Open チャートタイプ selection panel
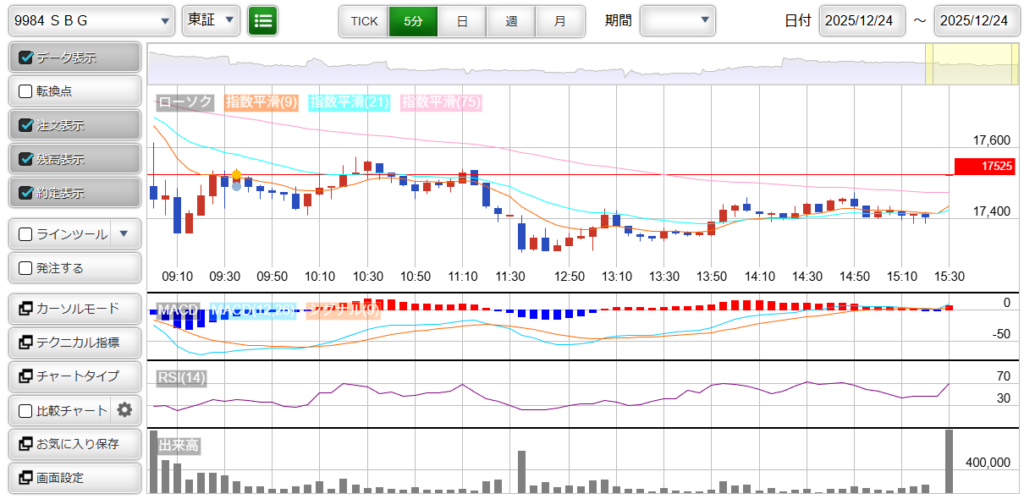Image resolution: width=1024 pixels, height=499 pixels. coord(74,376)
